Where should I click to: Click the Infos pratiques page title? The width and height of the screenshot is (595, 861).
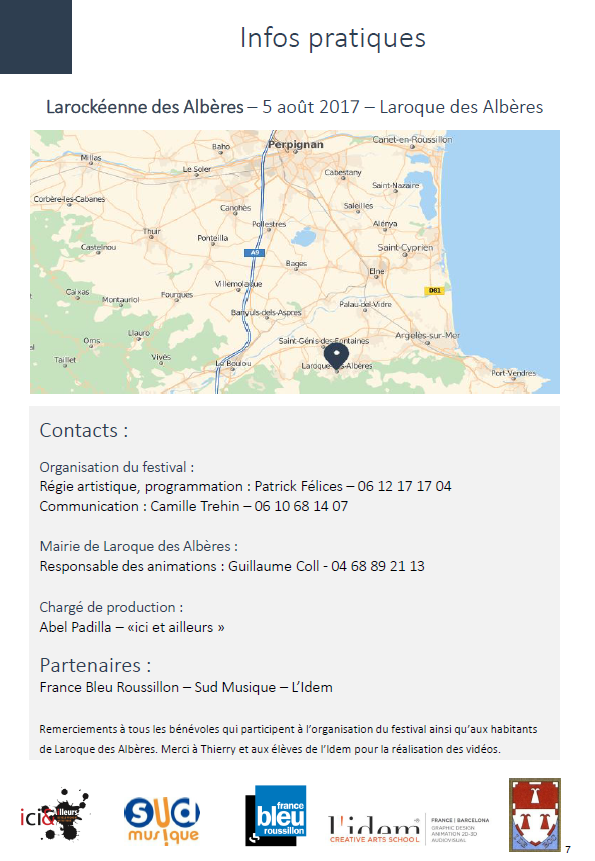click(x=333, y=38)
